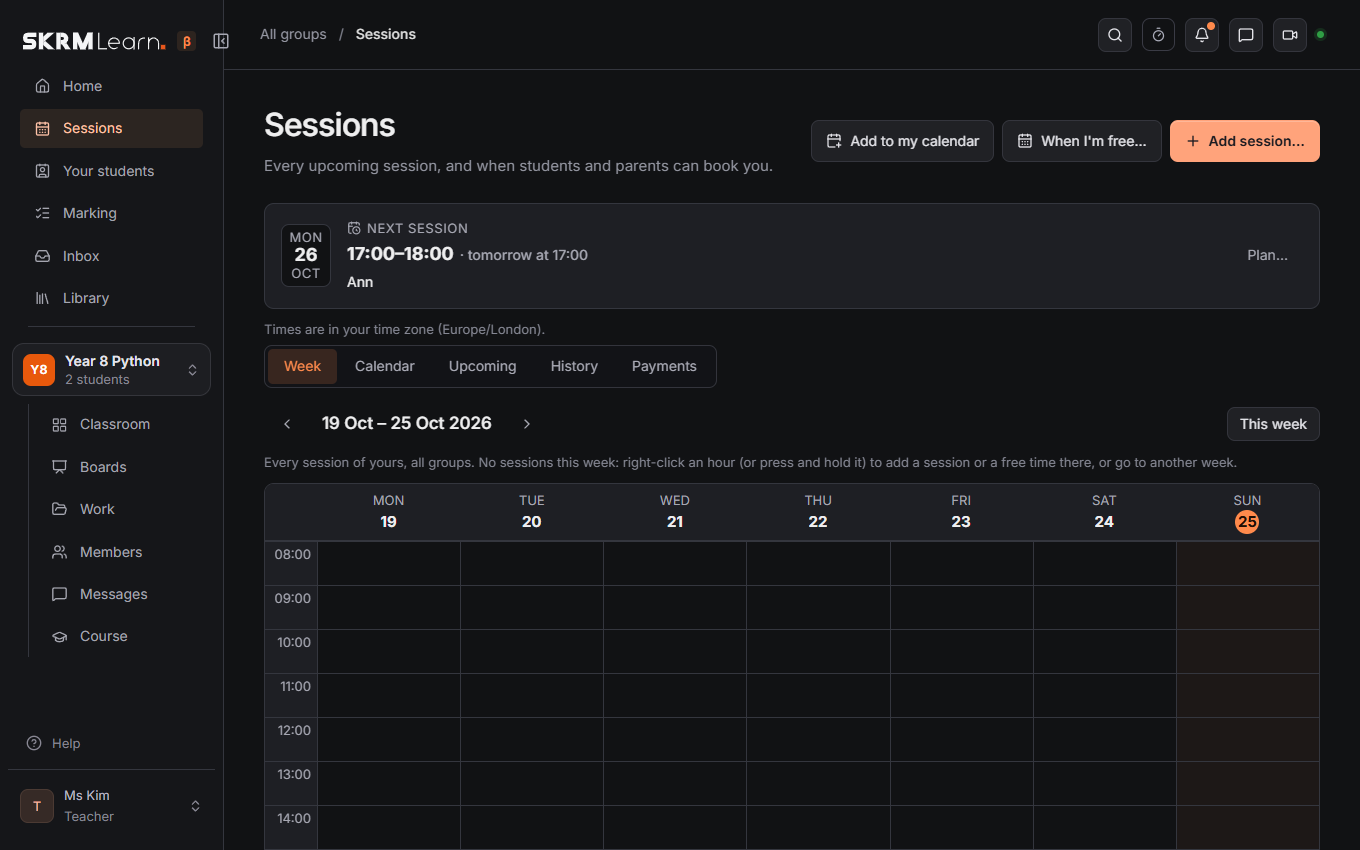Open notifications bell icon
The height and width of the screenshot is (850, 1360).
(1202, 35)
